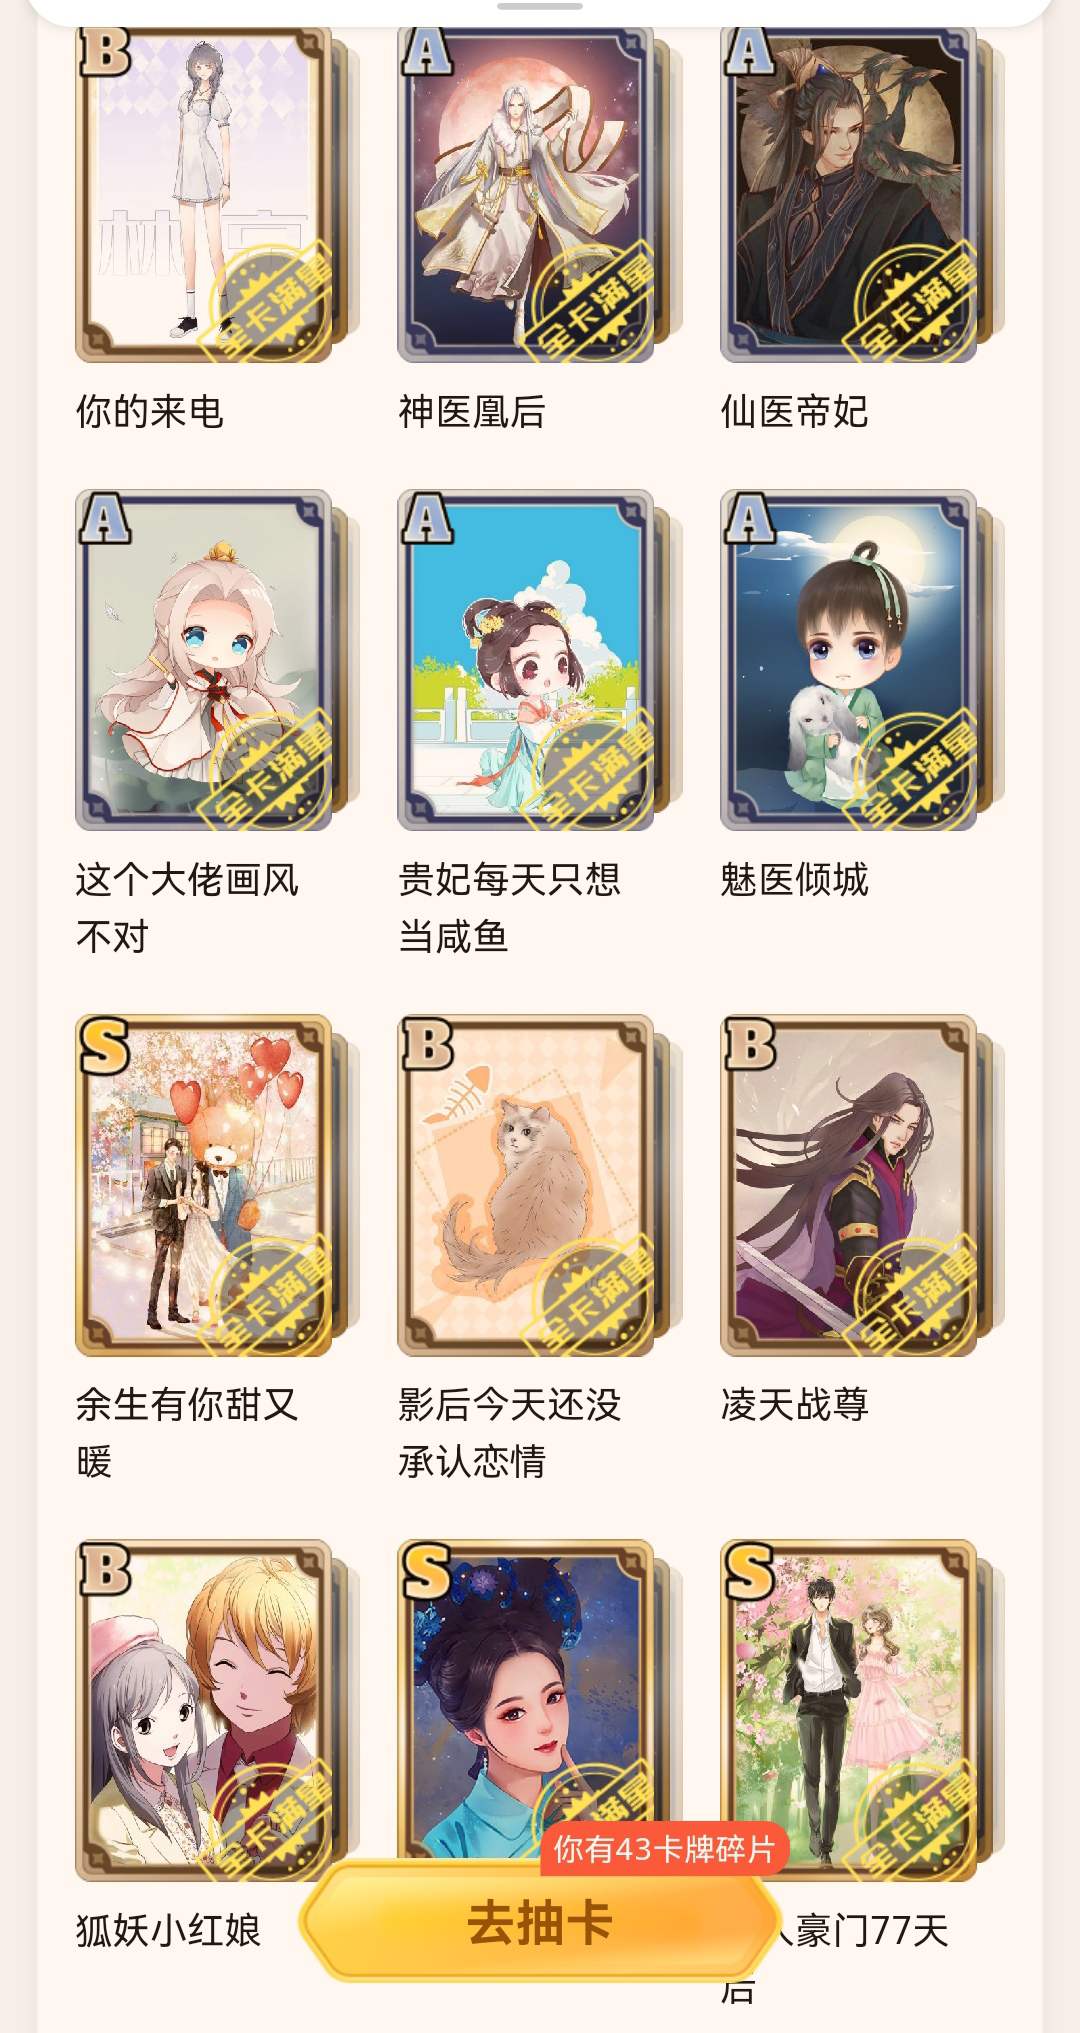Tap the 你有43卡牌碎片 badge

point(665,1849)
